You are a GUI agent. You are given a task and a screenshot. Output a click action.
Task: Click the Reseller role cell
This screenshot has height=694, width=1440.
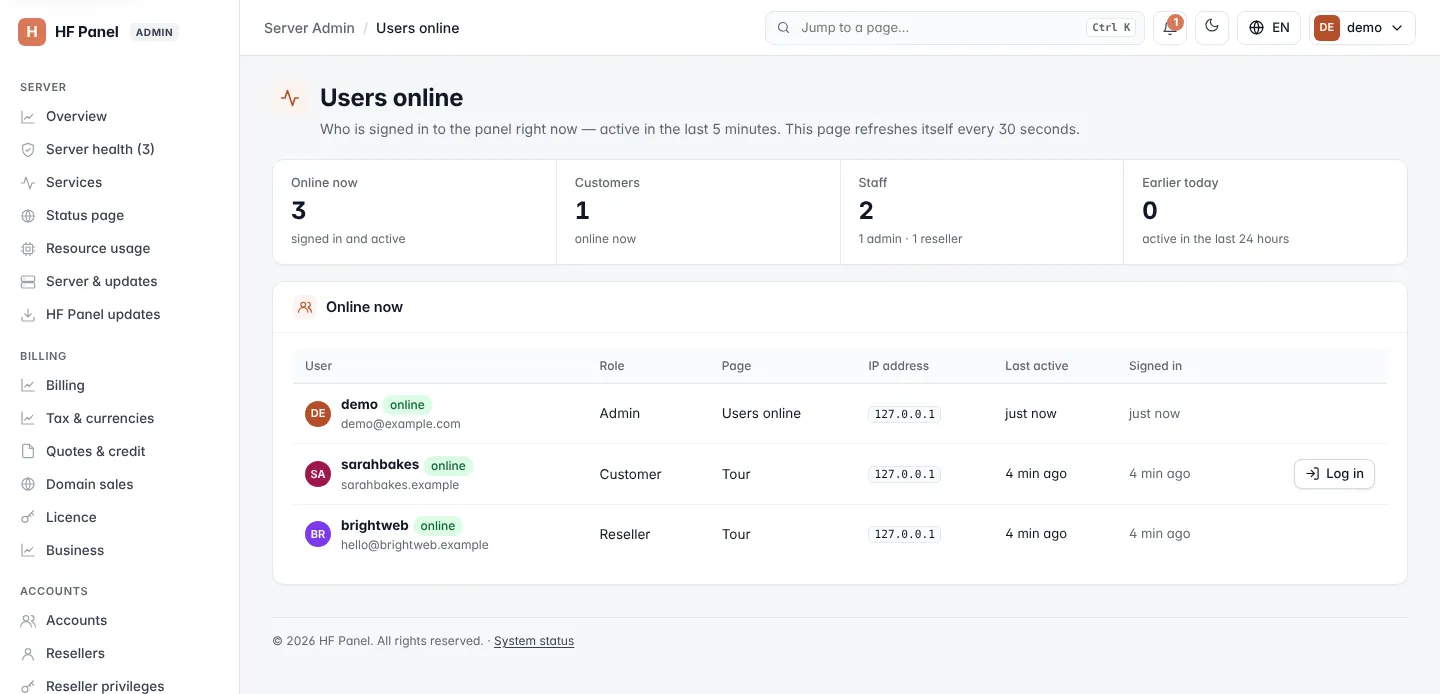pos(625,534)
